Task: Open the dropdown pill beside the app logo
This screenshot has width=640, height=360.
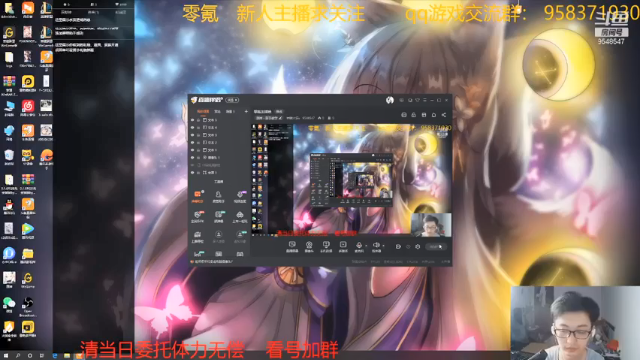Action: (232, 100)
